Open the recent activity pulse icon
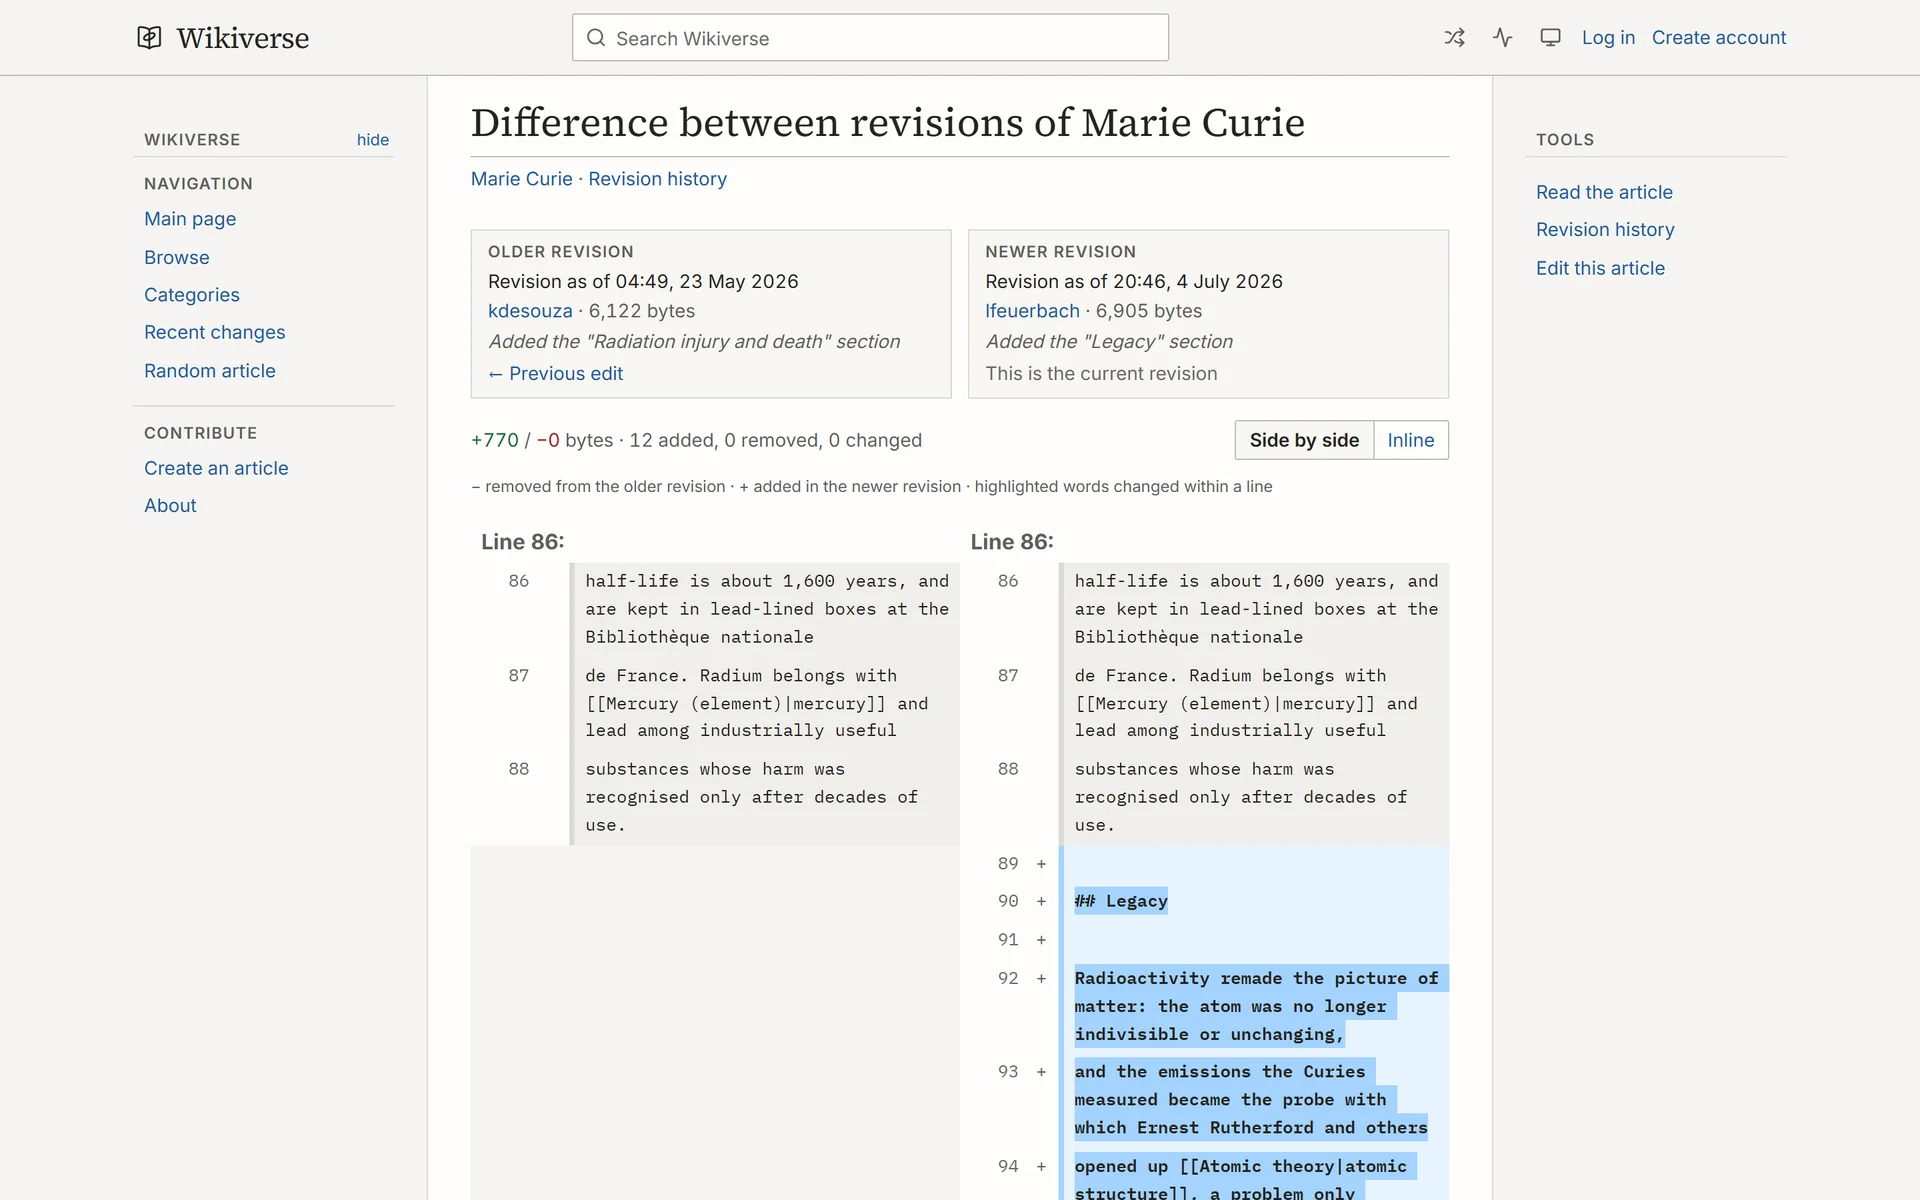This screenshot has width=1920, height=1200. click(1502, 38)
